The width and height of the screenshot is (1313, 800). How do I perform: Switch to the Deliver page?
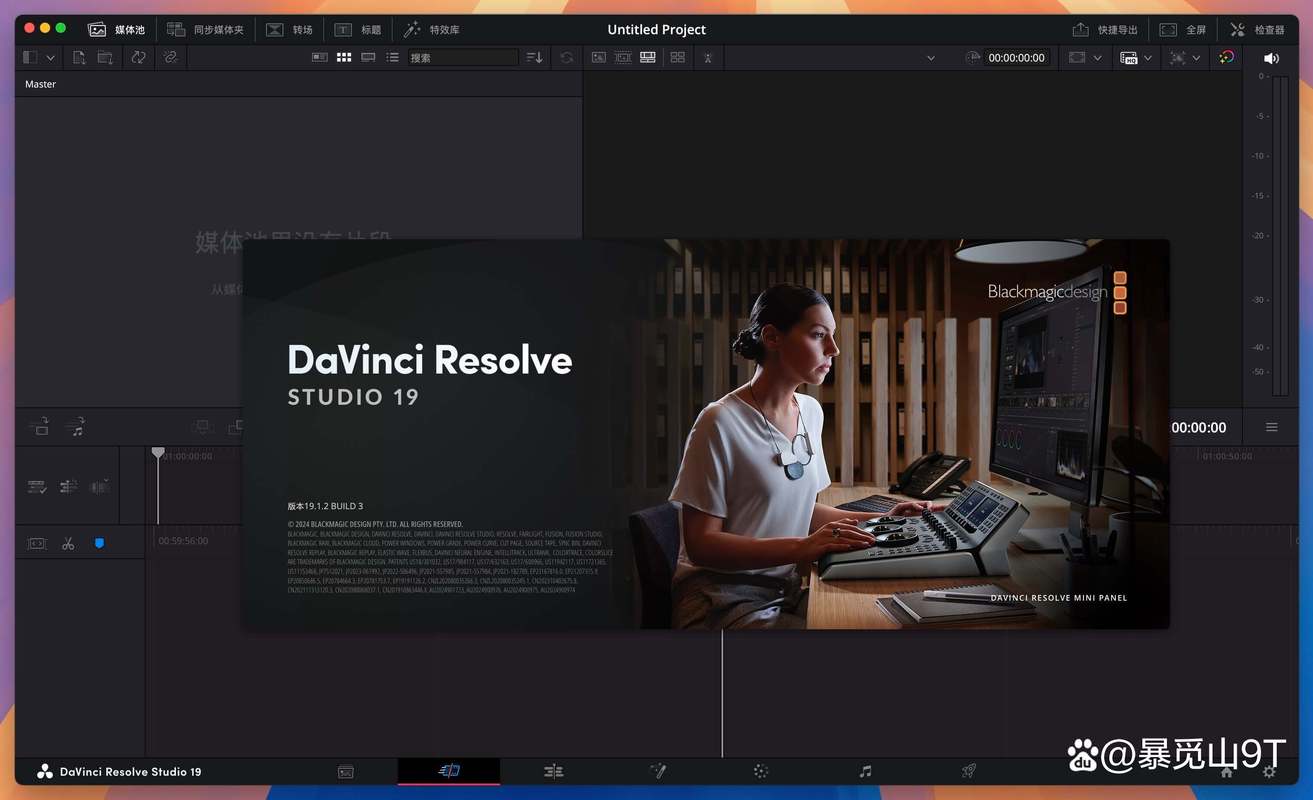[x=969, y=771]
